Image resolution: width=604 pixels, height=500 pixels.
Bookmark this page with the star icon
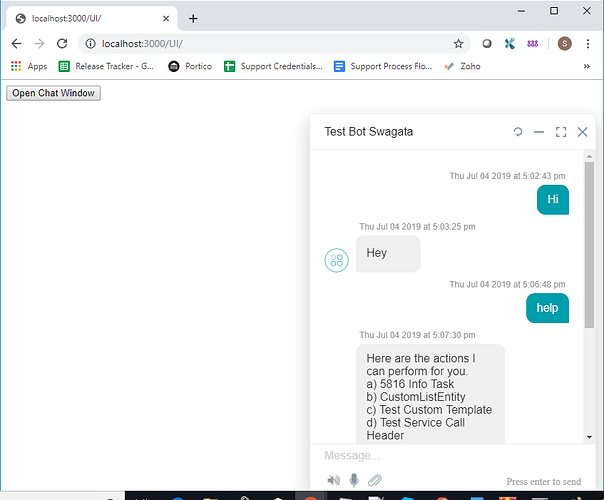pyautogui.click(x=458, y=44)
